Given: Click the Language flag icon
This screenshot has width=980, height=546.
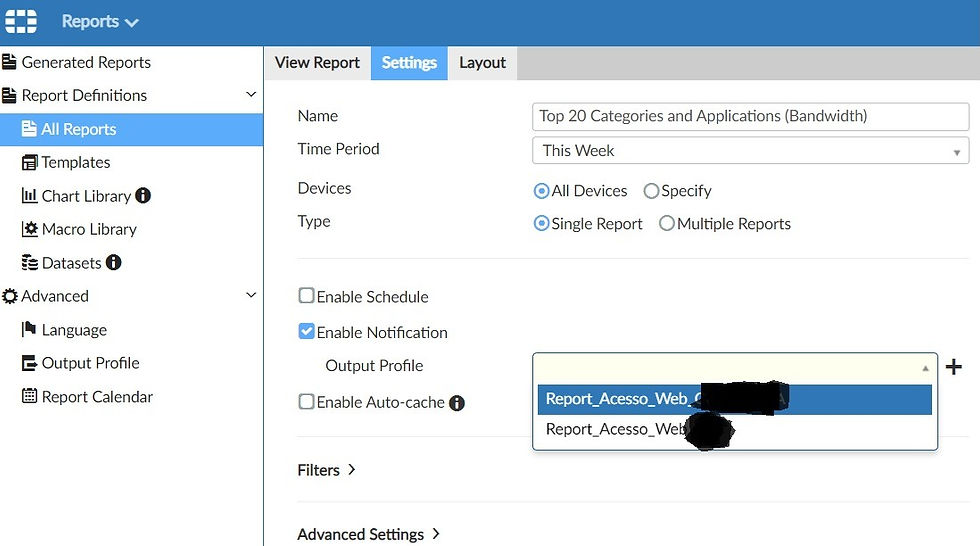Looking at the screenshot, I should [29, 329].
